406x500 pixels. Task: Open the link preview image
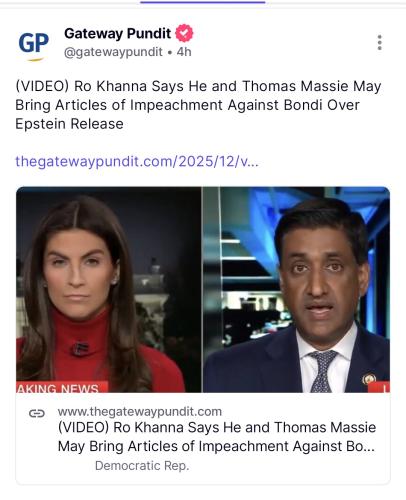[203, 289]
